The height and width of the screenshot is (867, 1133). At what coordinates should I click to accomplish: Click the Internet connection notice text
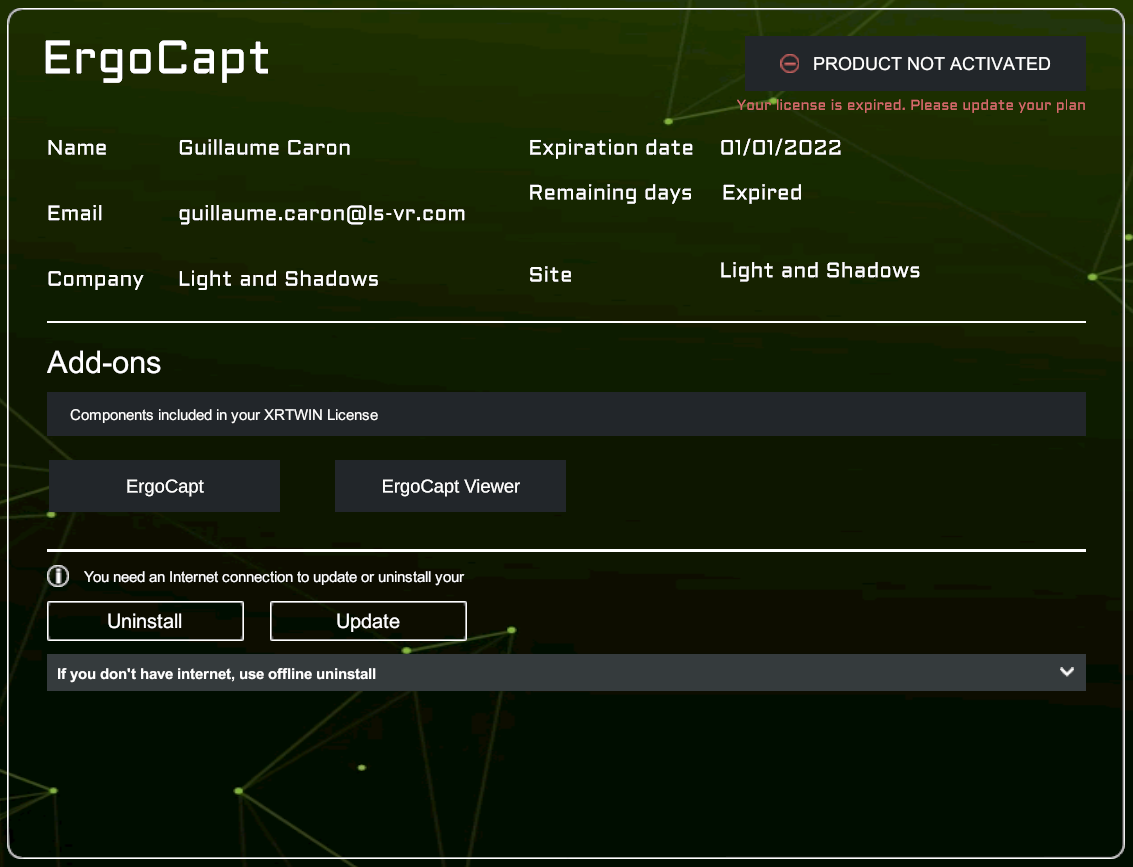click(273, 577)
